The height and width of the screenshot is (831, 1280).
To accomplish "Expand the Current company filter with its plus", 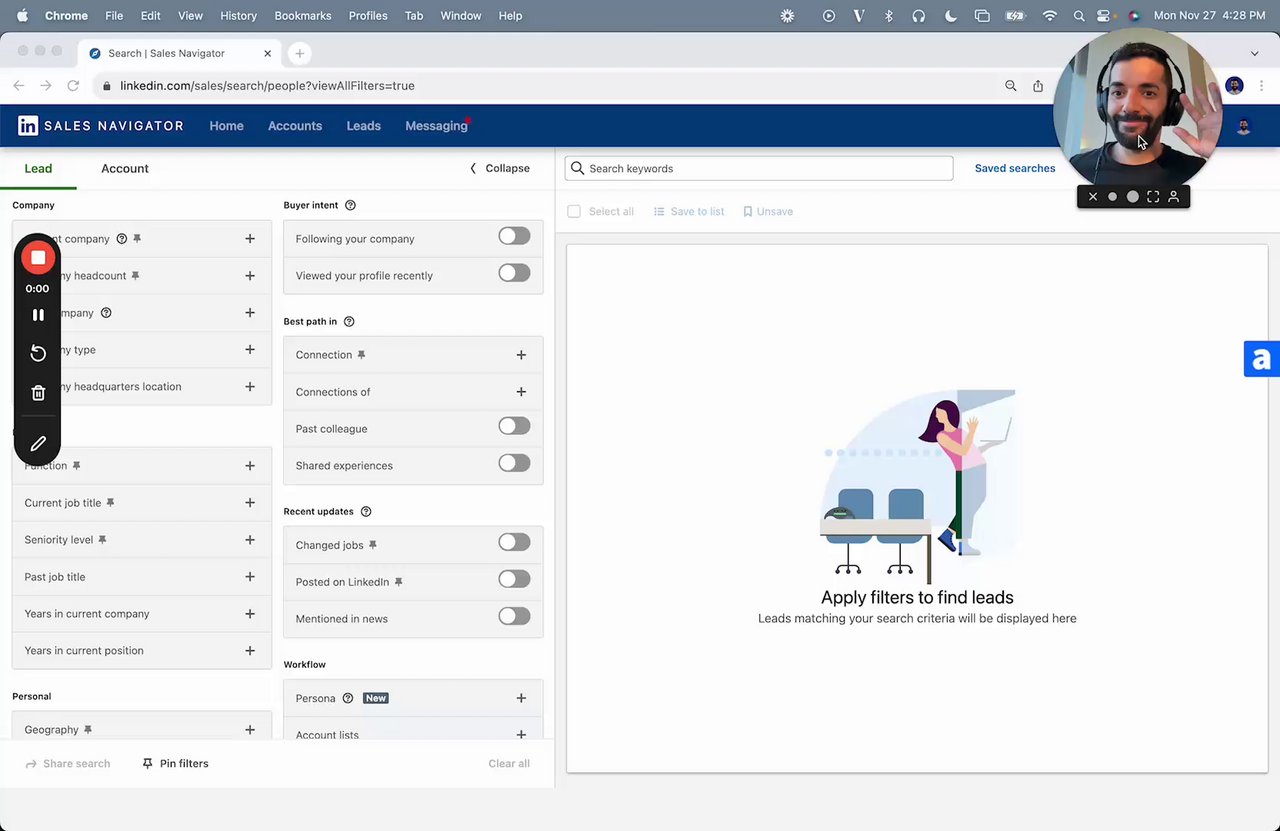I will tap(250, 239).
